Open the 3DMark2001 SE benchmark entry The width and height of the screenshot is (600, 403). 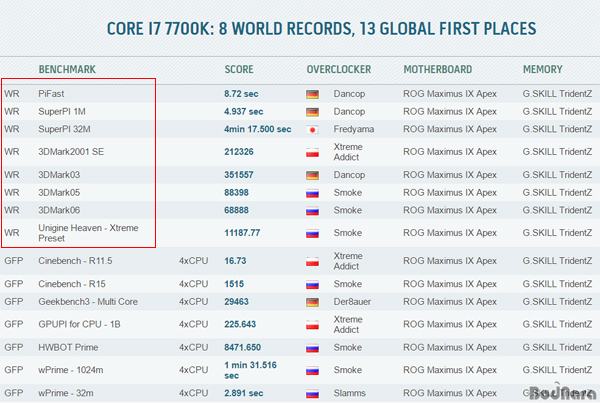(71, 152)
